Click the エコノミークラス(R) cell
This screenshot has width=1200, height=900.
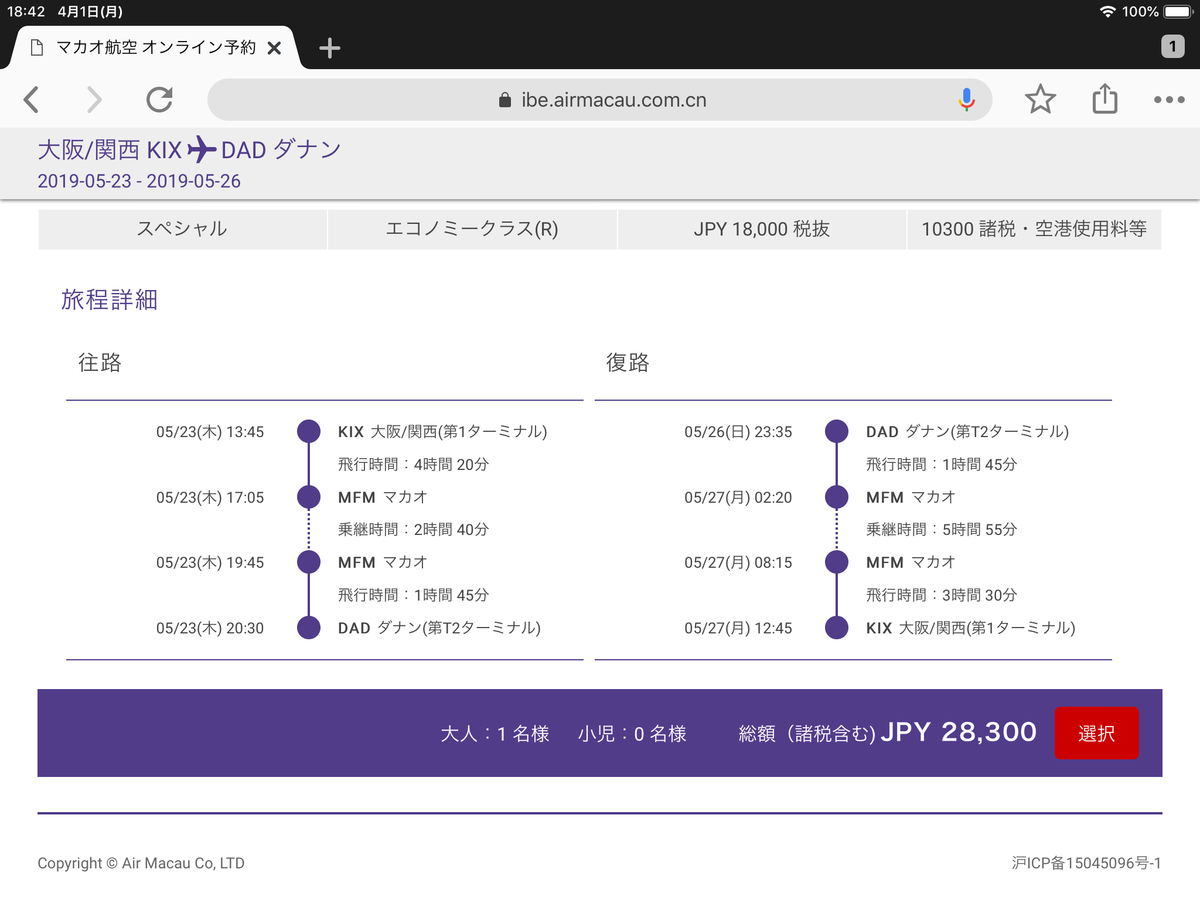coord(472,229)
